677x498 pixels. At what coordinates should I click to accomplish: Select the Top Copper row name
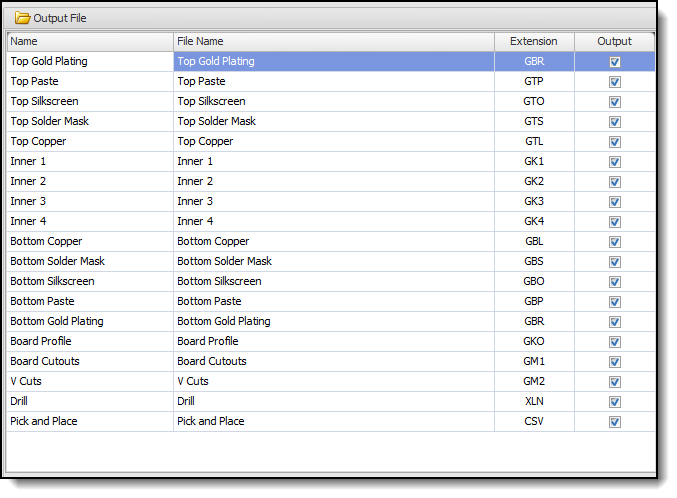90,141
